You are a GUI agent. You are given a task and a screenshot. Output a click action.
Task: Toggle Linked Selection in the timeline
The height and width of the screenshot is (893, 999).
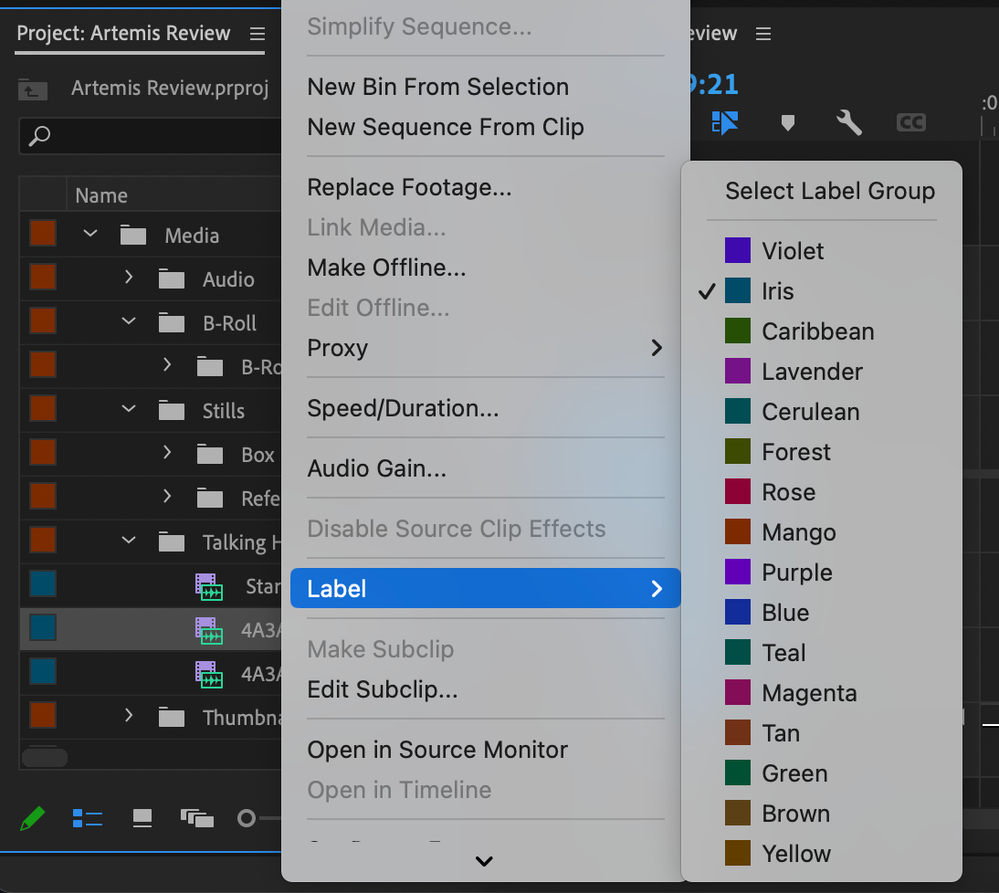pyautogui.click(x=725, y=122)
